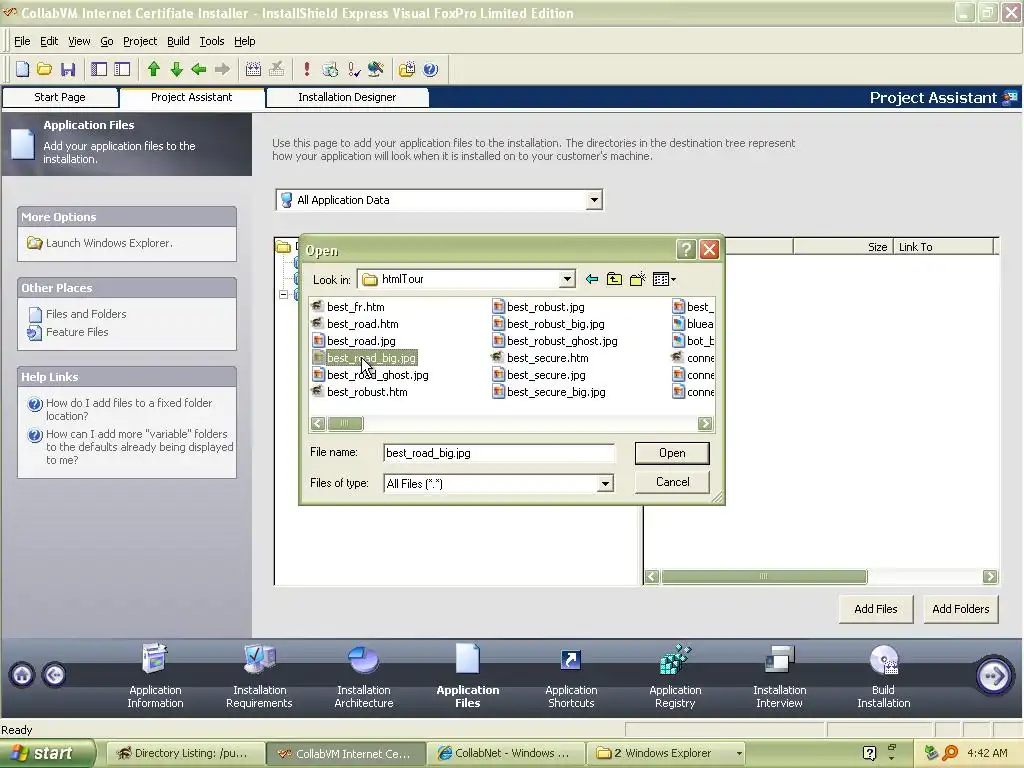Image resolution: width=1024 pixels, height=768 pixels.
Task: Click the Cancel button in dialog
Action: [x=672, y=482]
